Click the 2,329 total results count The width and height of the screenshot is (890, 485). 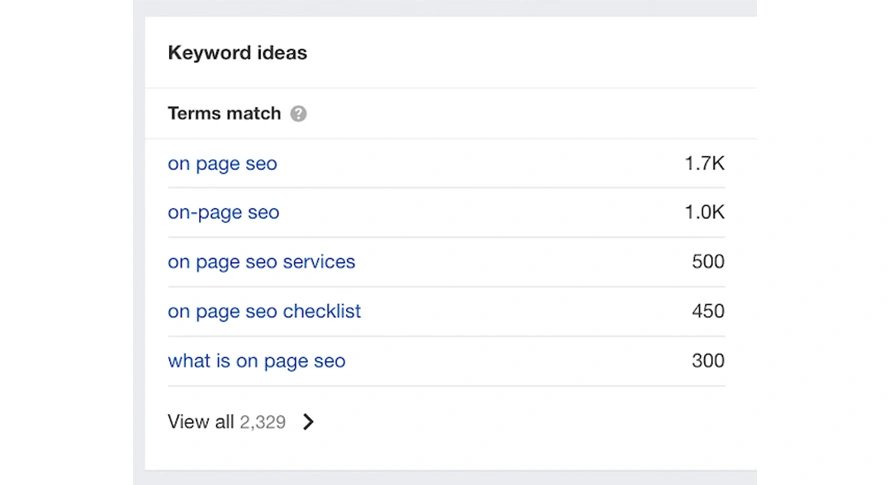[262, 422]
